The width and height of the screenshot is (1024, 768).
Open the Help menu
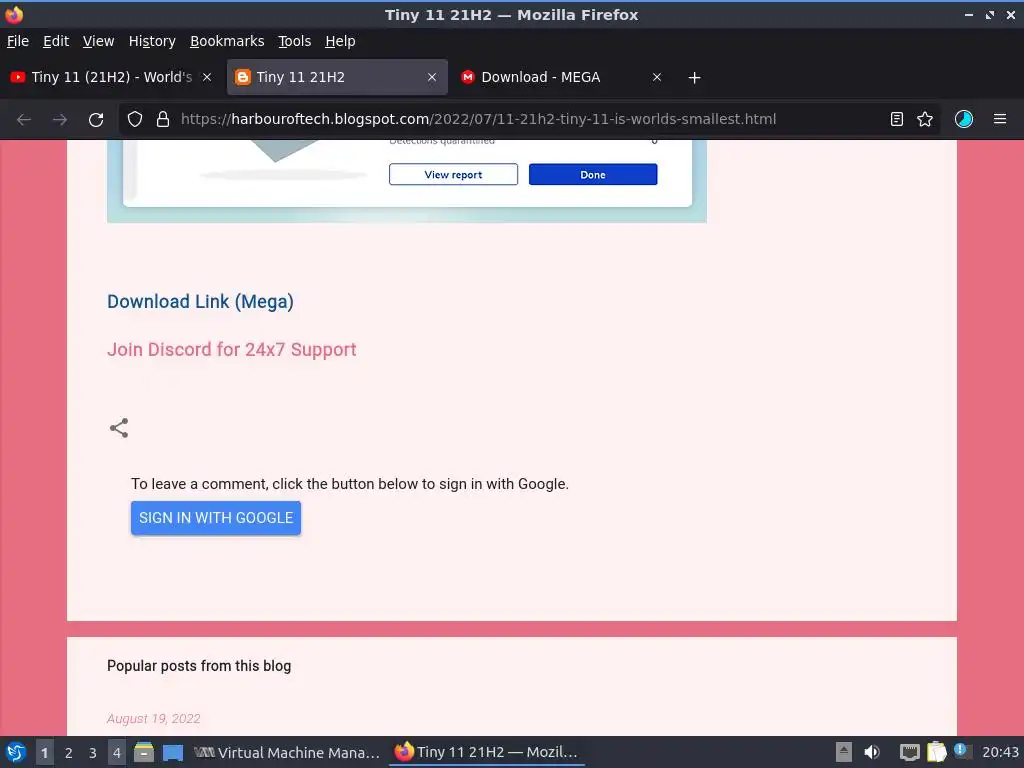pyautogui.click(x=340, y=41)
